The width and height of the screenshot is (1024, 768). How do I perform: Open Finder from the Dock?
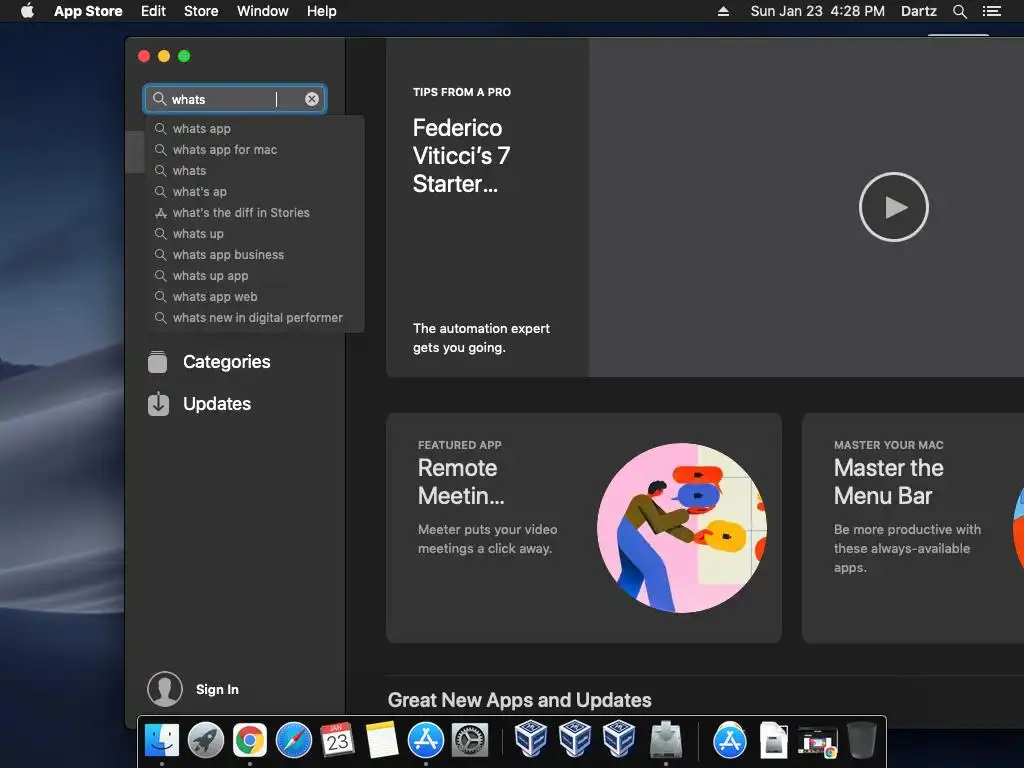[x=161, y=741]
